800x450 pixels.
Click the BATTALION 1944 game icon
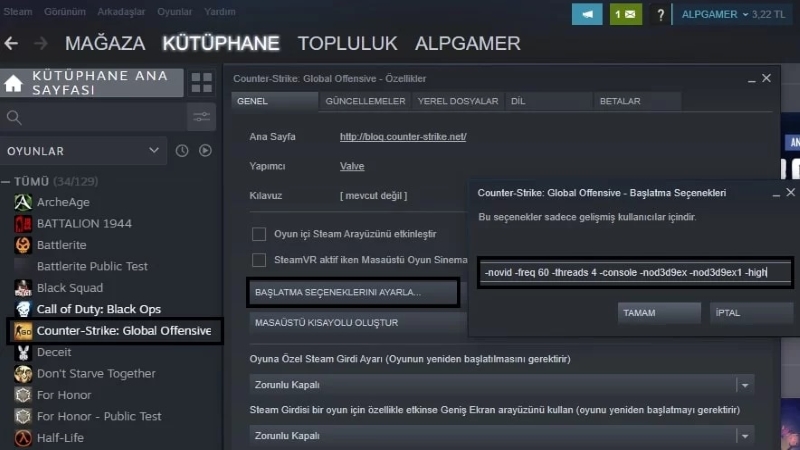click(23, 224)
